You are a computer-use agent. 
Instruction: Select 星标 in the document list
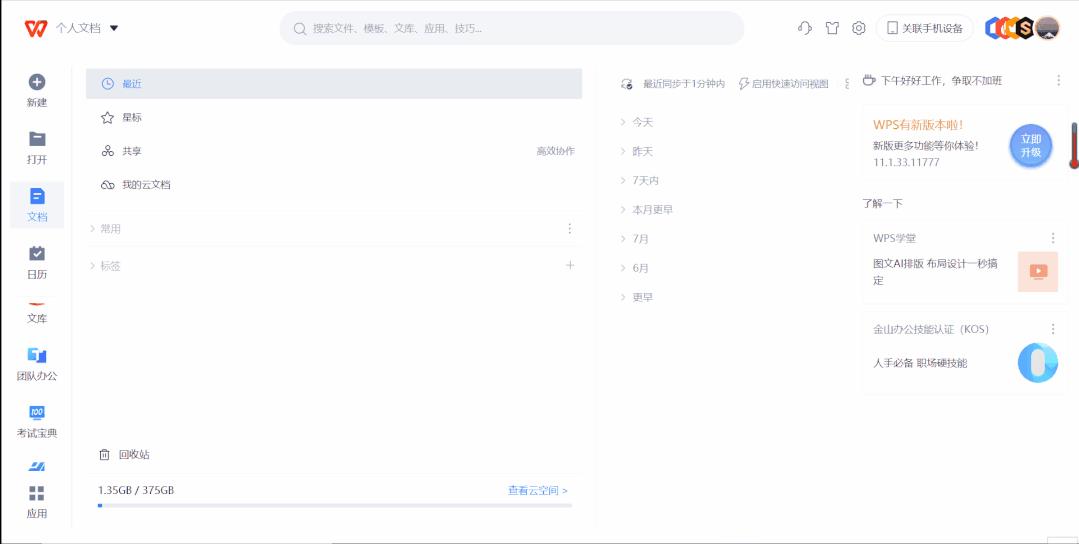tap(132, 118)
